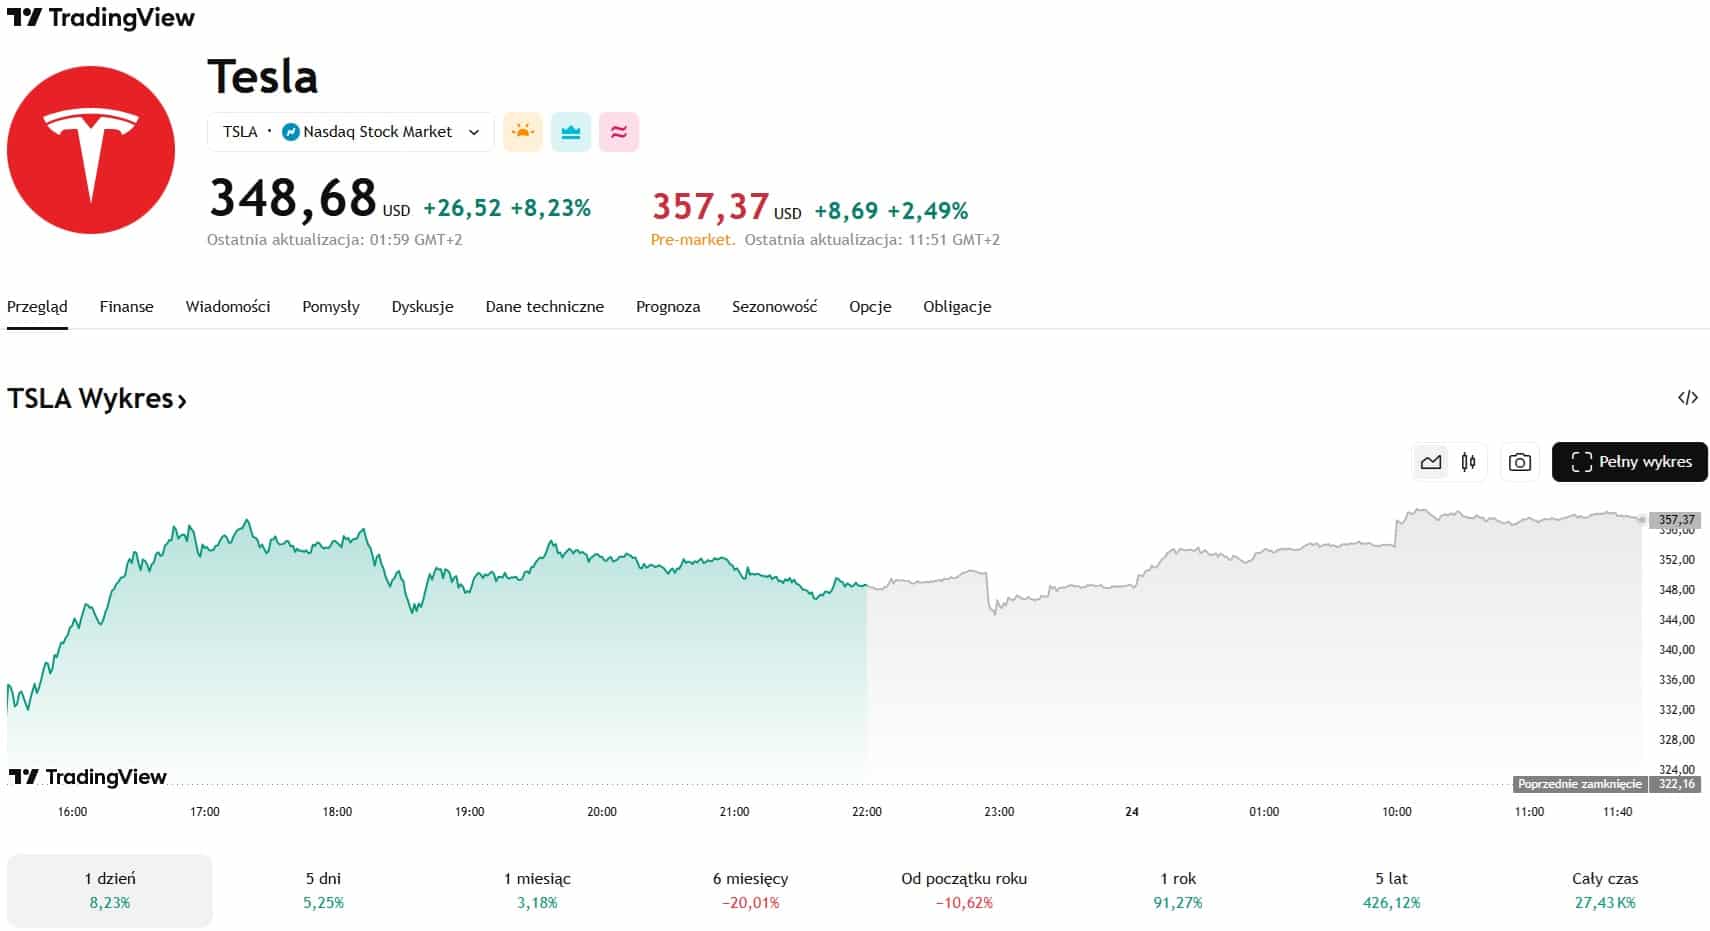
Task: Click the TradingView watermark on chart
Action: point(88,777)
